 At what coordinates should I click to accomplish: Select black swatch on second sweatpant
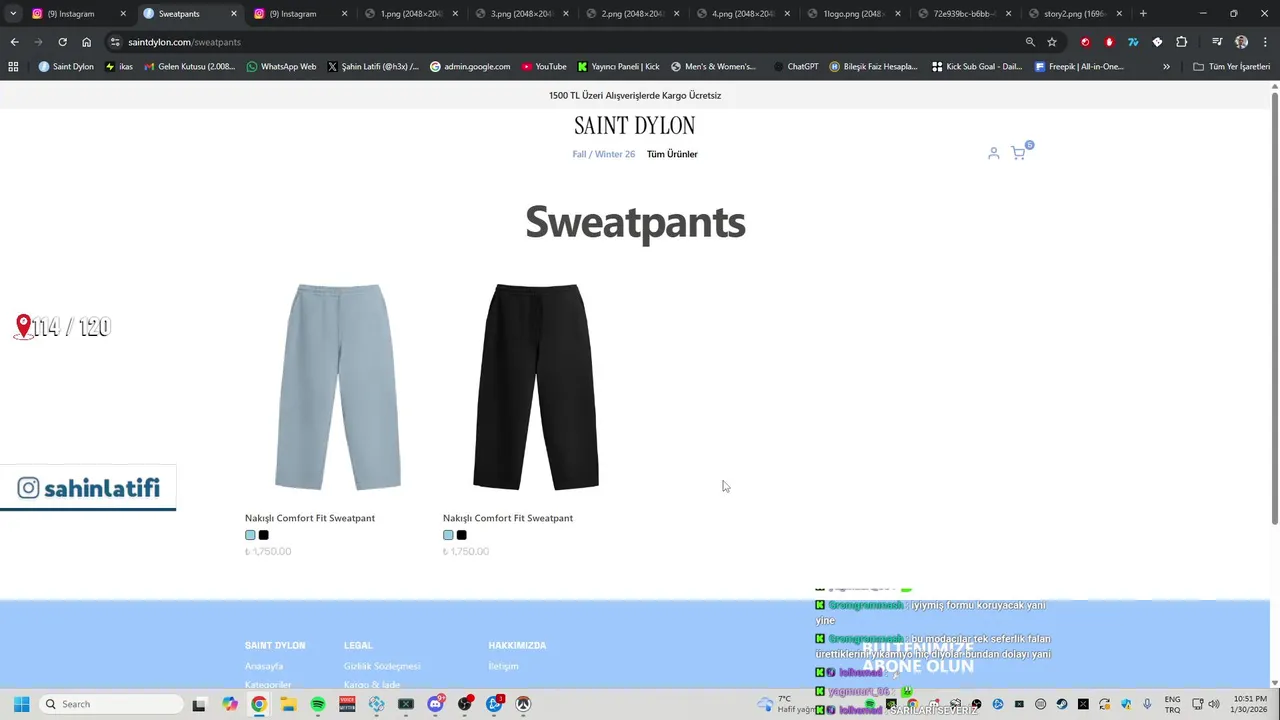[x=462, y=535]
